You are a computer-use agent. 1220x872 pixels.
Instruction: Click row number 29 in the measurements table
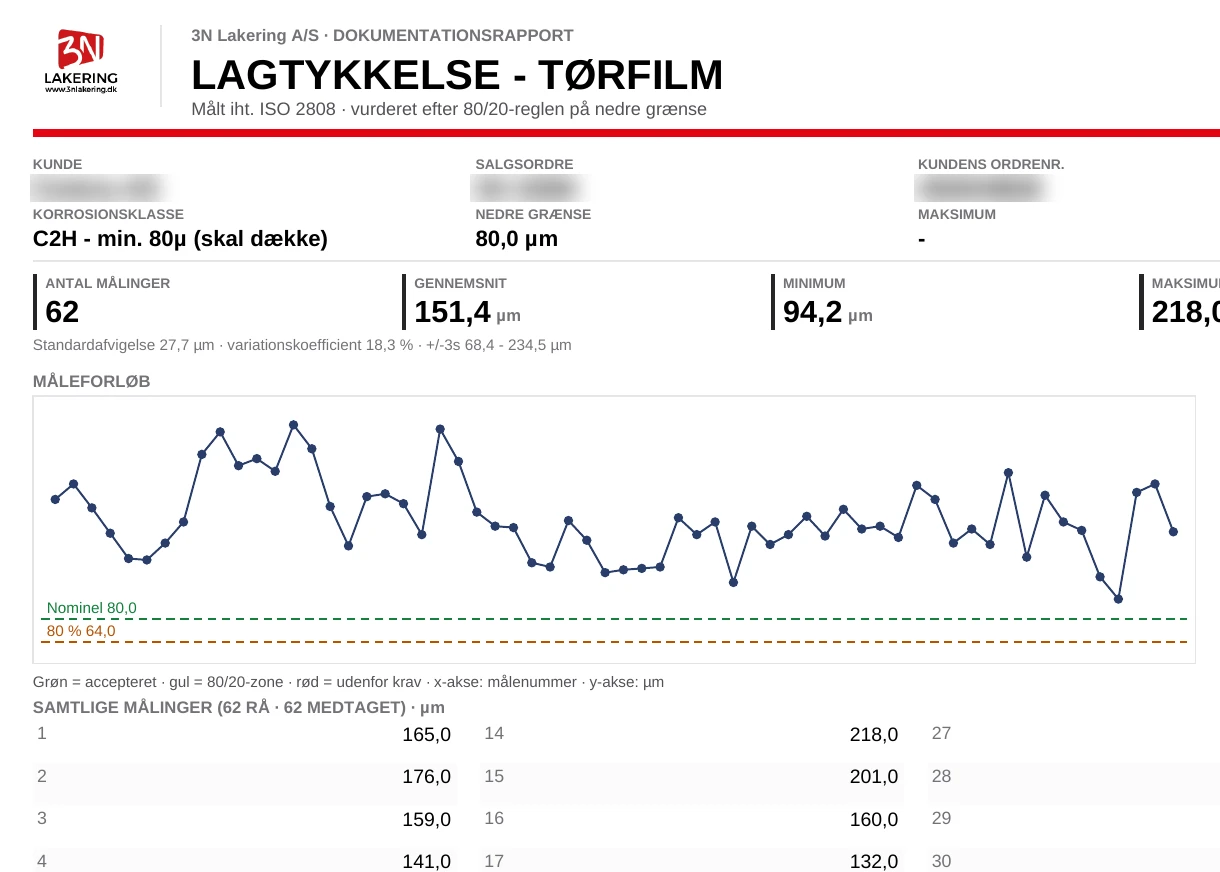[x=941, y=818]
